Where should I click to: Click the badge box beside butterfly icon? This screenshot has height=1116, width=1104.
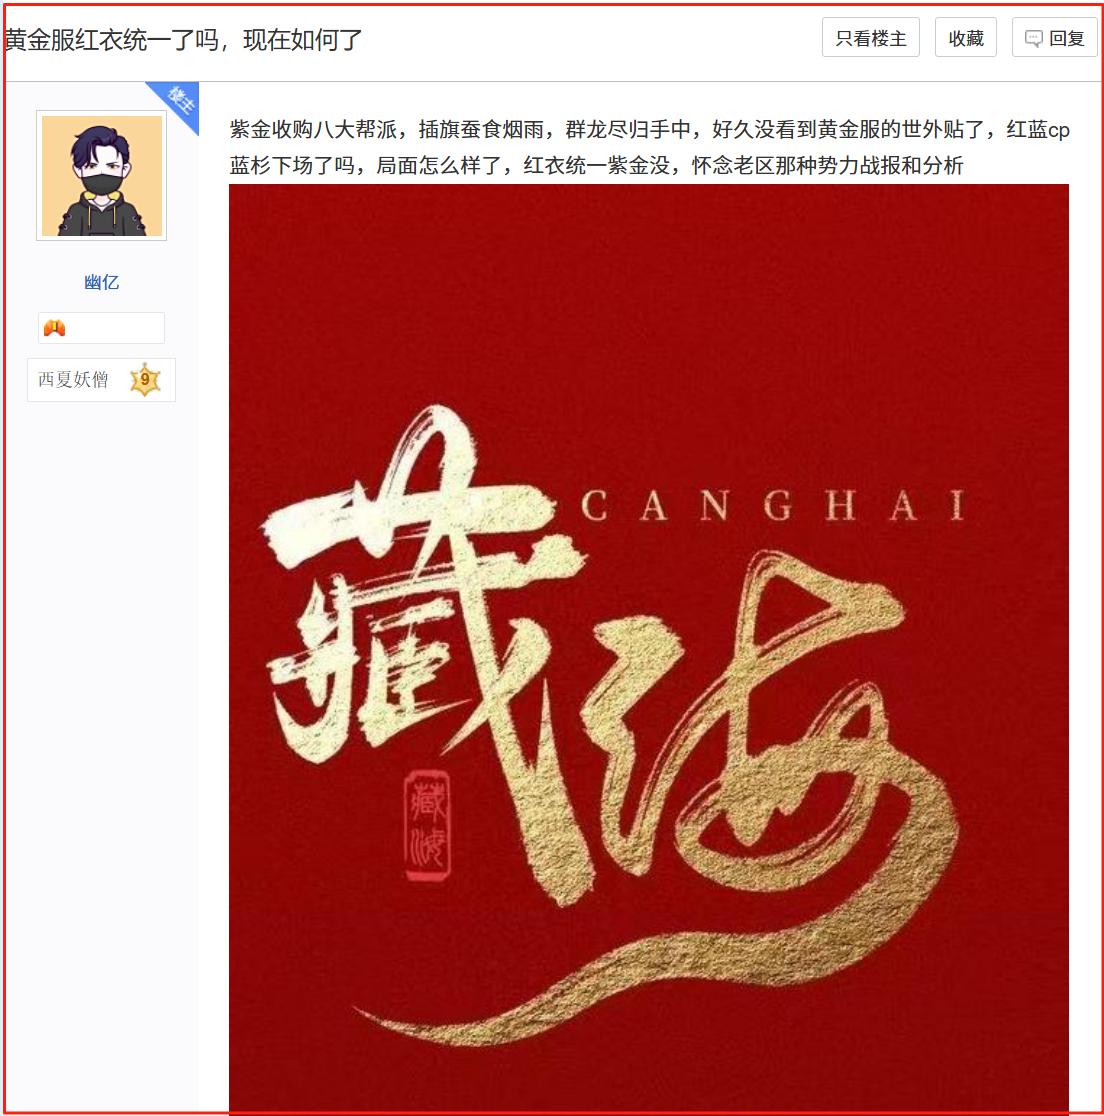[101, 328]
